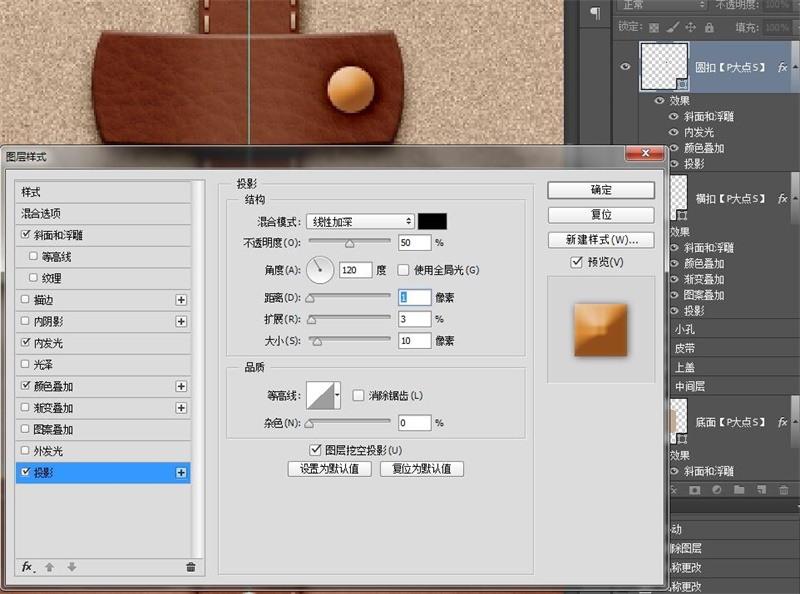The width and height of the screenshot is (800, 594).
Task: Click the 距离 distance input field
Action: click(415, 298)
